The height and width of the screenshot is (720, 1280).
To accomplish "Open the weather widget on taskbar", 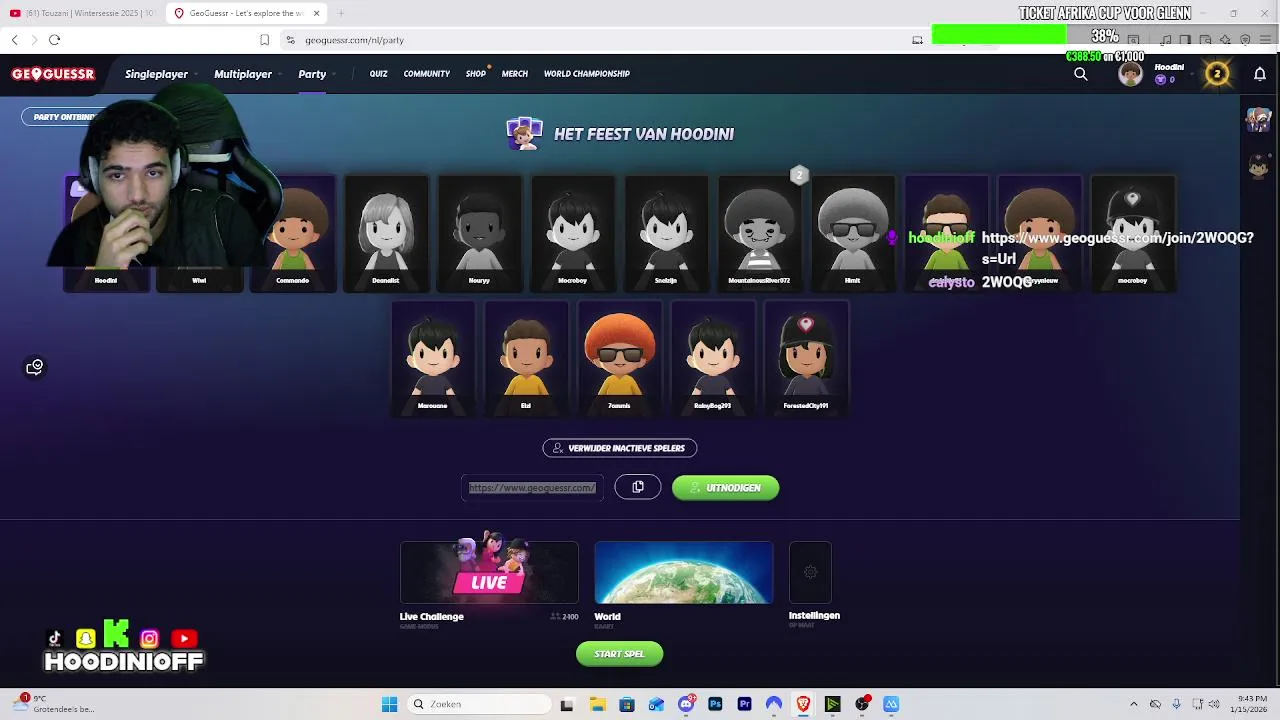I will (x=55, y=704).
